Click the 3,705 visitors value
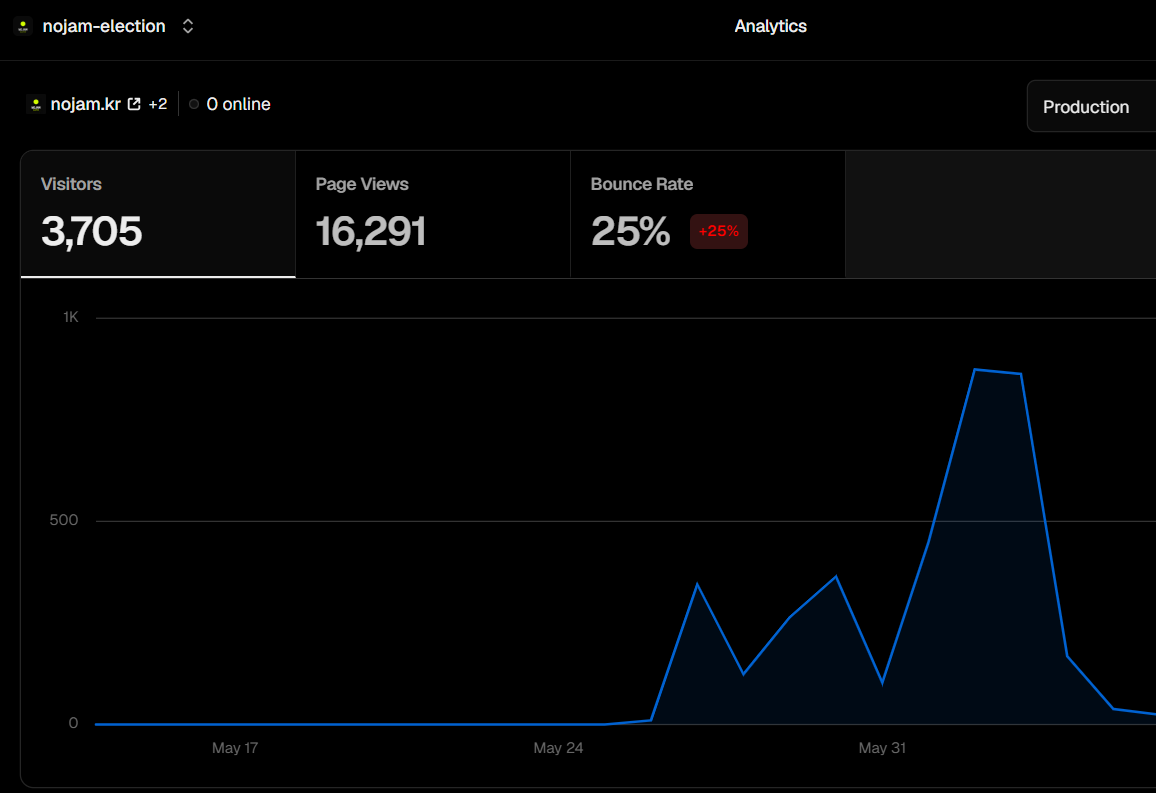Image resolution: width=1156 pixels, height=793 pixels. click(91, 231)
